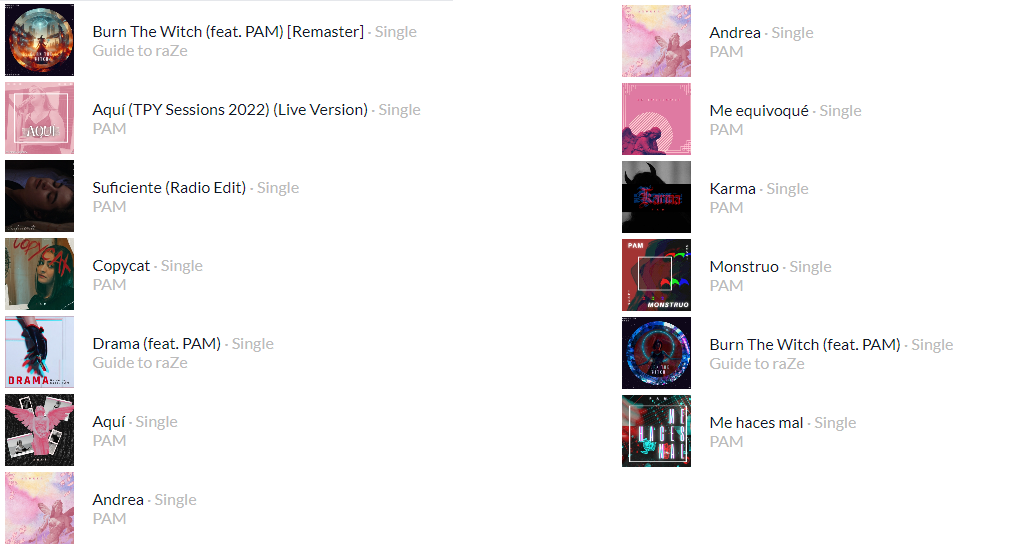Screen dimensions: 1009x551
Task: Select the Copycat album artwork
Action: coord(39,274)
